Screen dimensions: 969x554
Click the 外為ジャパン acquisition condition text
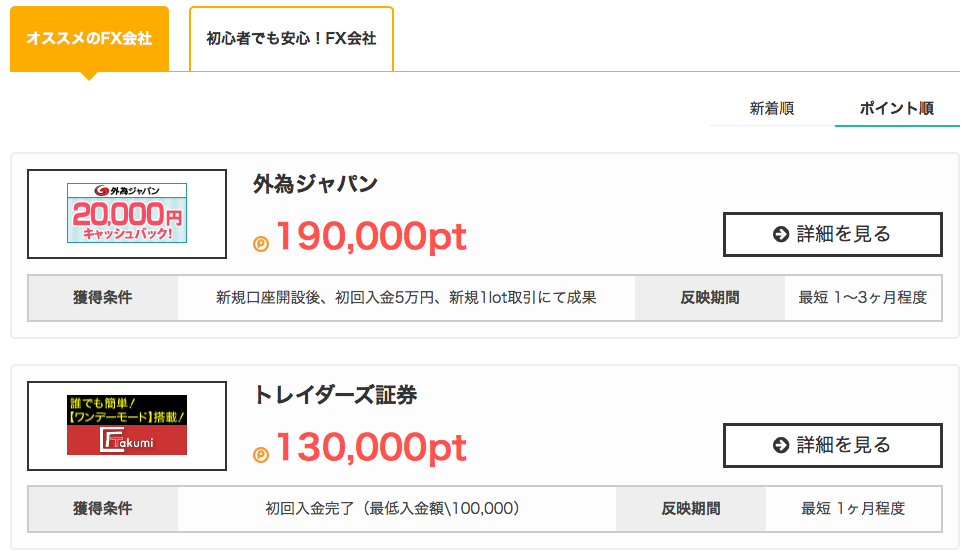click(x=406, y=298)
